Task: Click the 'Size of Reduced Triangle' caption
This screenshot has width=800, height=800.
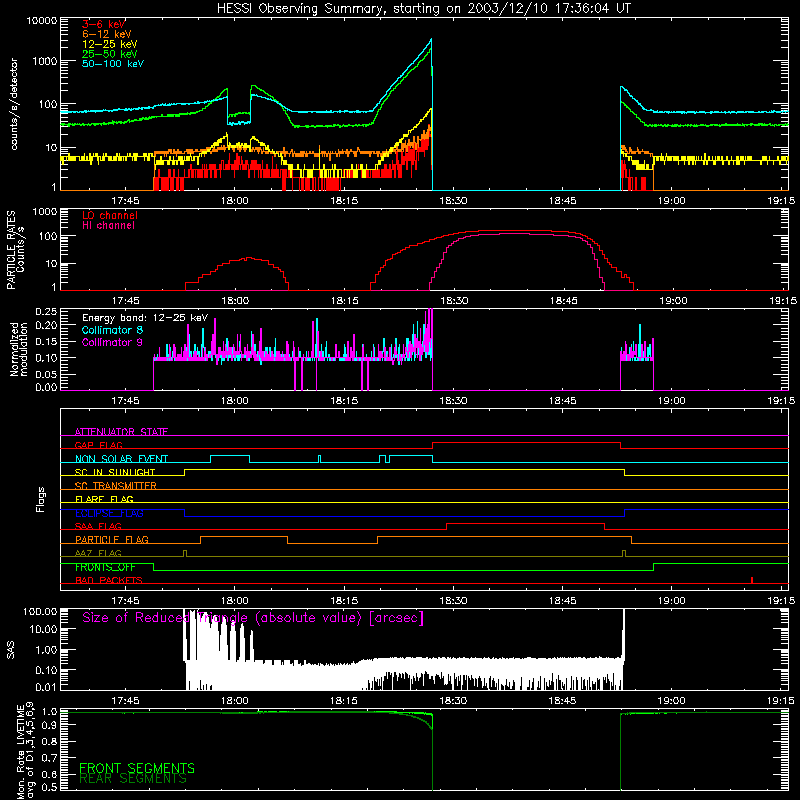Action: (x=253, y=618)
